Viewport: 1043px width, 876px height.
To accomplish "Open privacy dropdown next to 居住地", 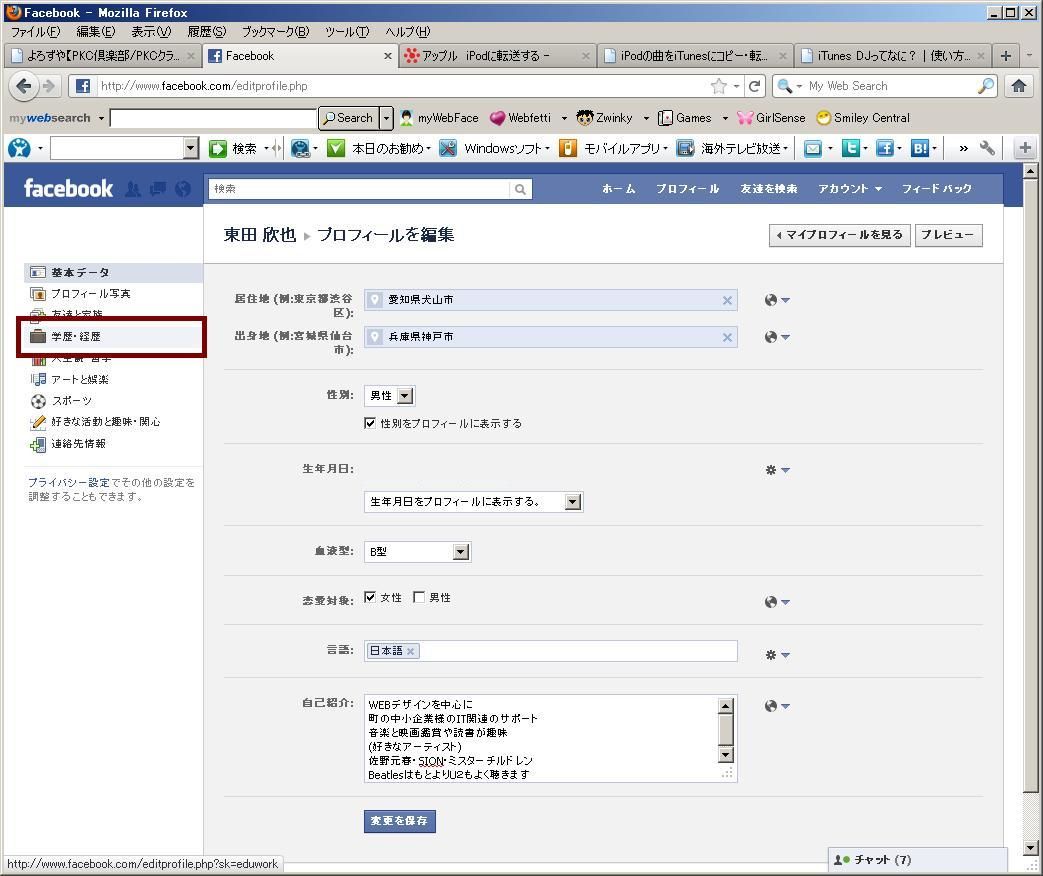I will (777, 300).
